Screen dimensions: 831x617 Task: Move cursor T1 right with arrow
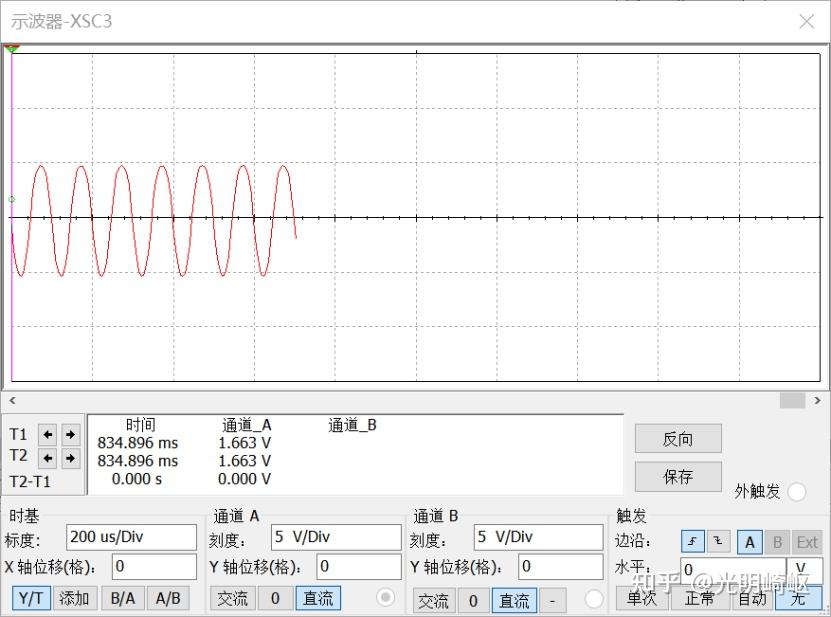[x=70, y=435]
